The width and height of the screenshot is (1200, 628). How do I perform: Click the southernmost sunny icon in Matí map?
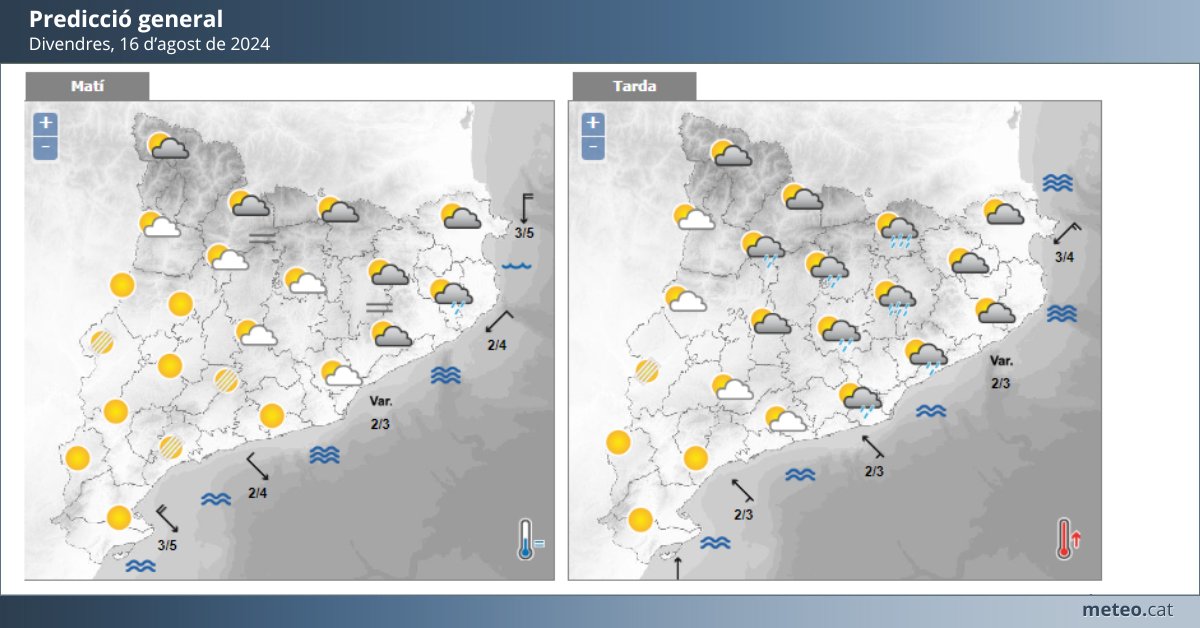(119, 517)
